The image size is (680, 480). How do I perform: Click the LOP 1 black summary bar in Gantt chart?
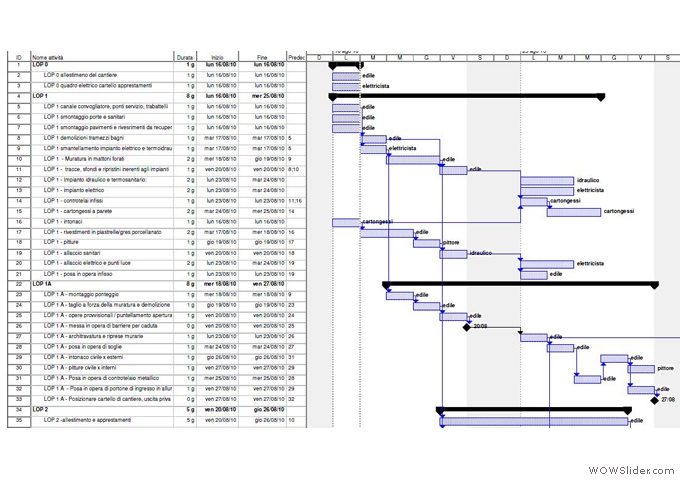pyautogui.click(x=467, y=96)
